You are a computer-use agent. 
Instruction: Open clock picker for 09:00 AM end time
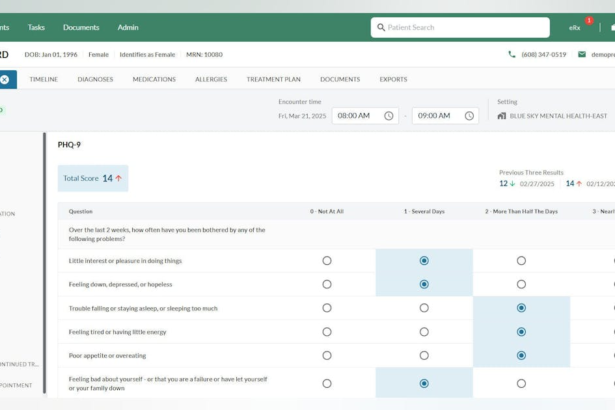[469, 116]
